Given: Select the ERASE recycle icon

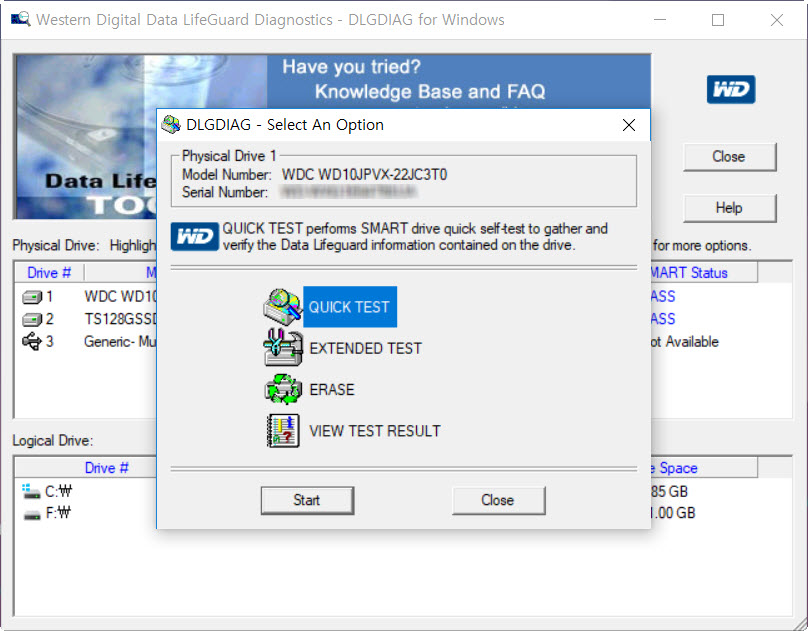Looking at the screenshot, I should [x=283, y=389].
